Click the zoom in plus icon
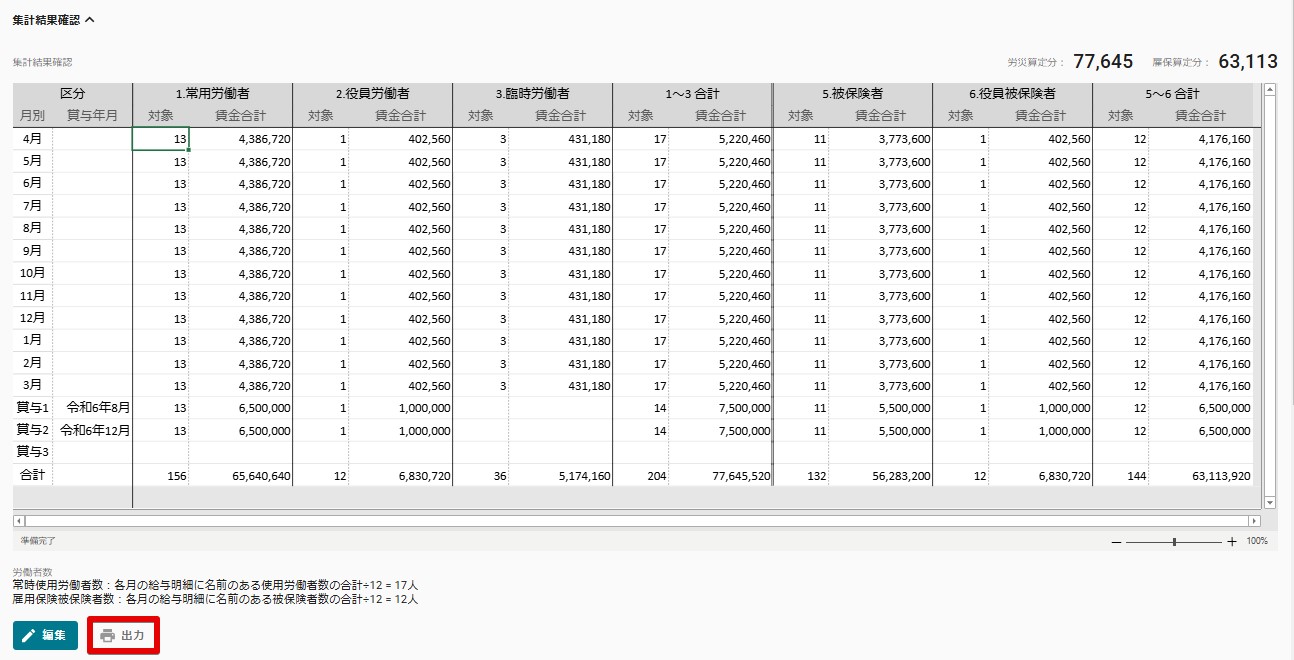The width and height of the screenshot is (1294, 660). pos(1232,541)
